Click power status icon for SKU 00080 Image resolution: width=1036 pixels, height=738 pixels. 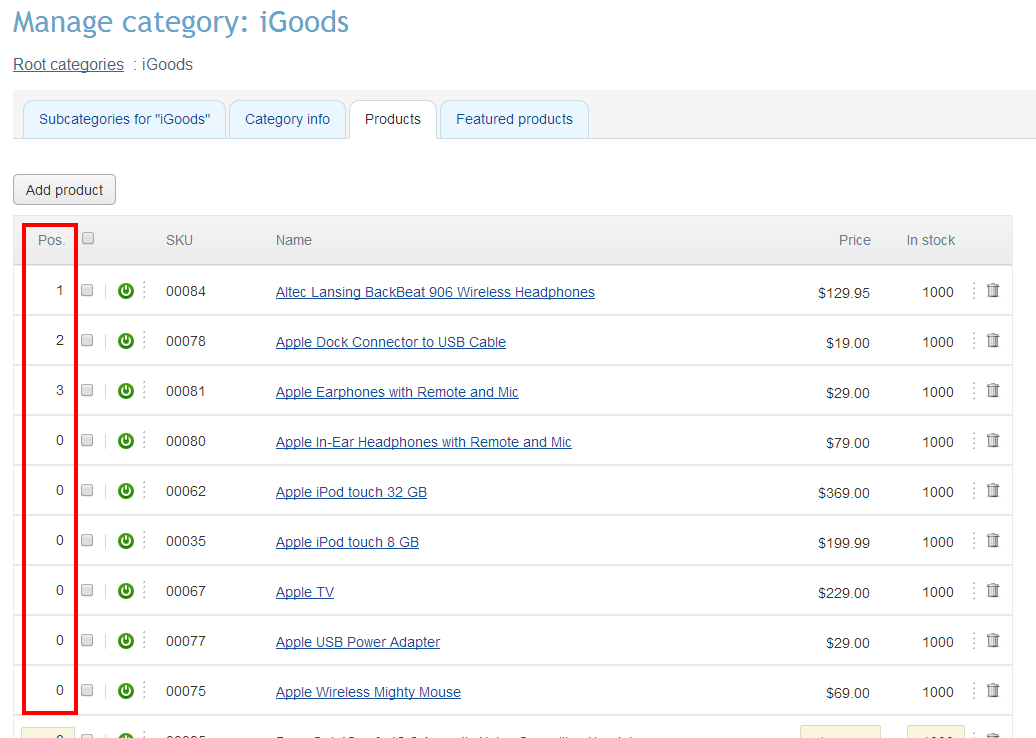126,441
